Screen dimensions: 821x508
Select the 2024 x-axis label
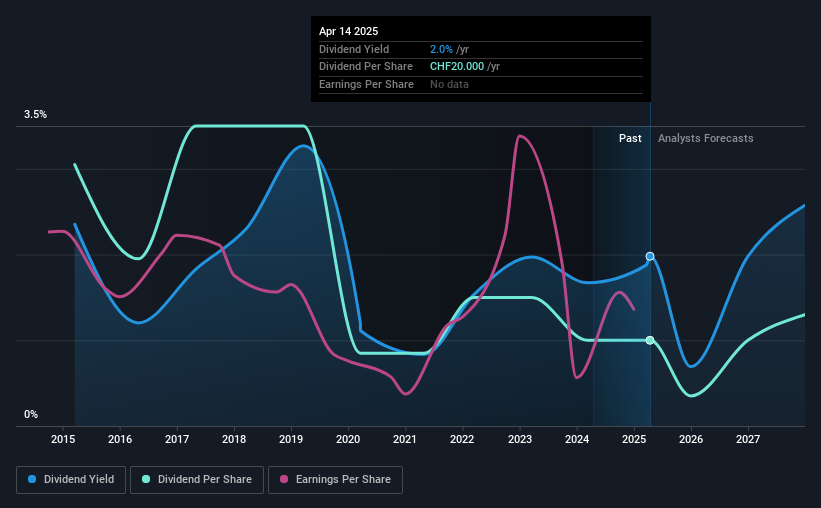pyautogui.click(x=577, y=439)
